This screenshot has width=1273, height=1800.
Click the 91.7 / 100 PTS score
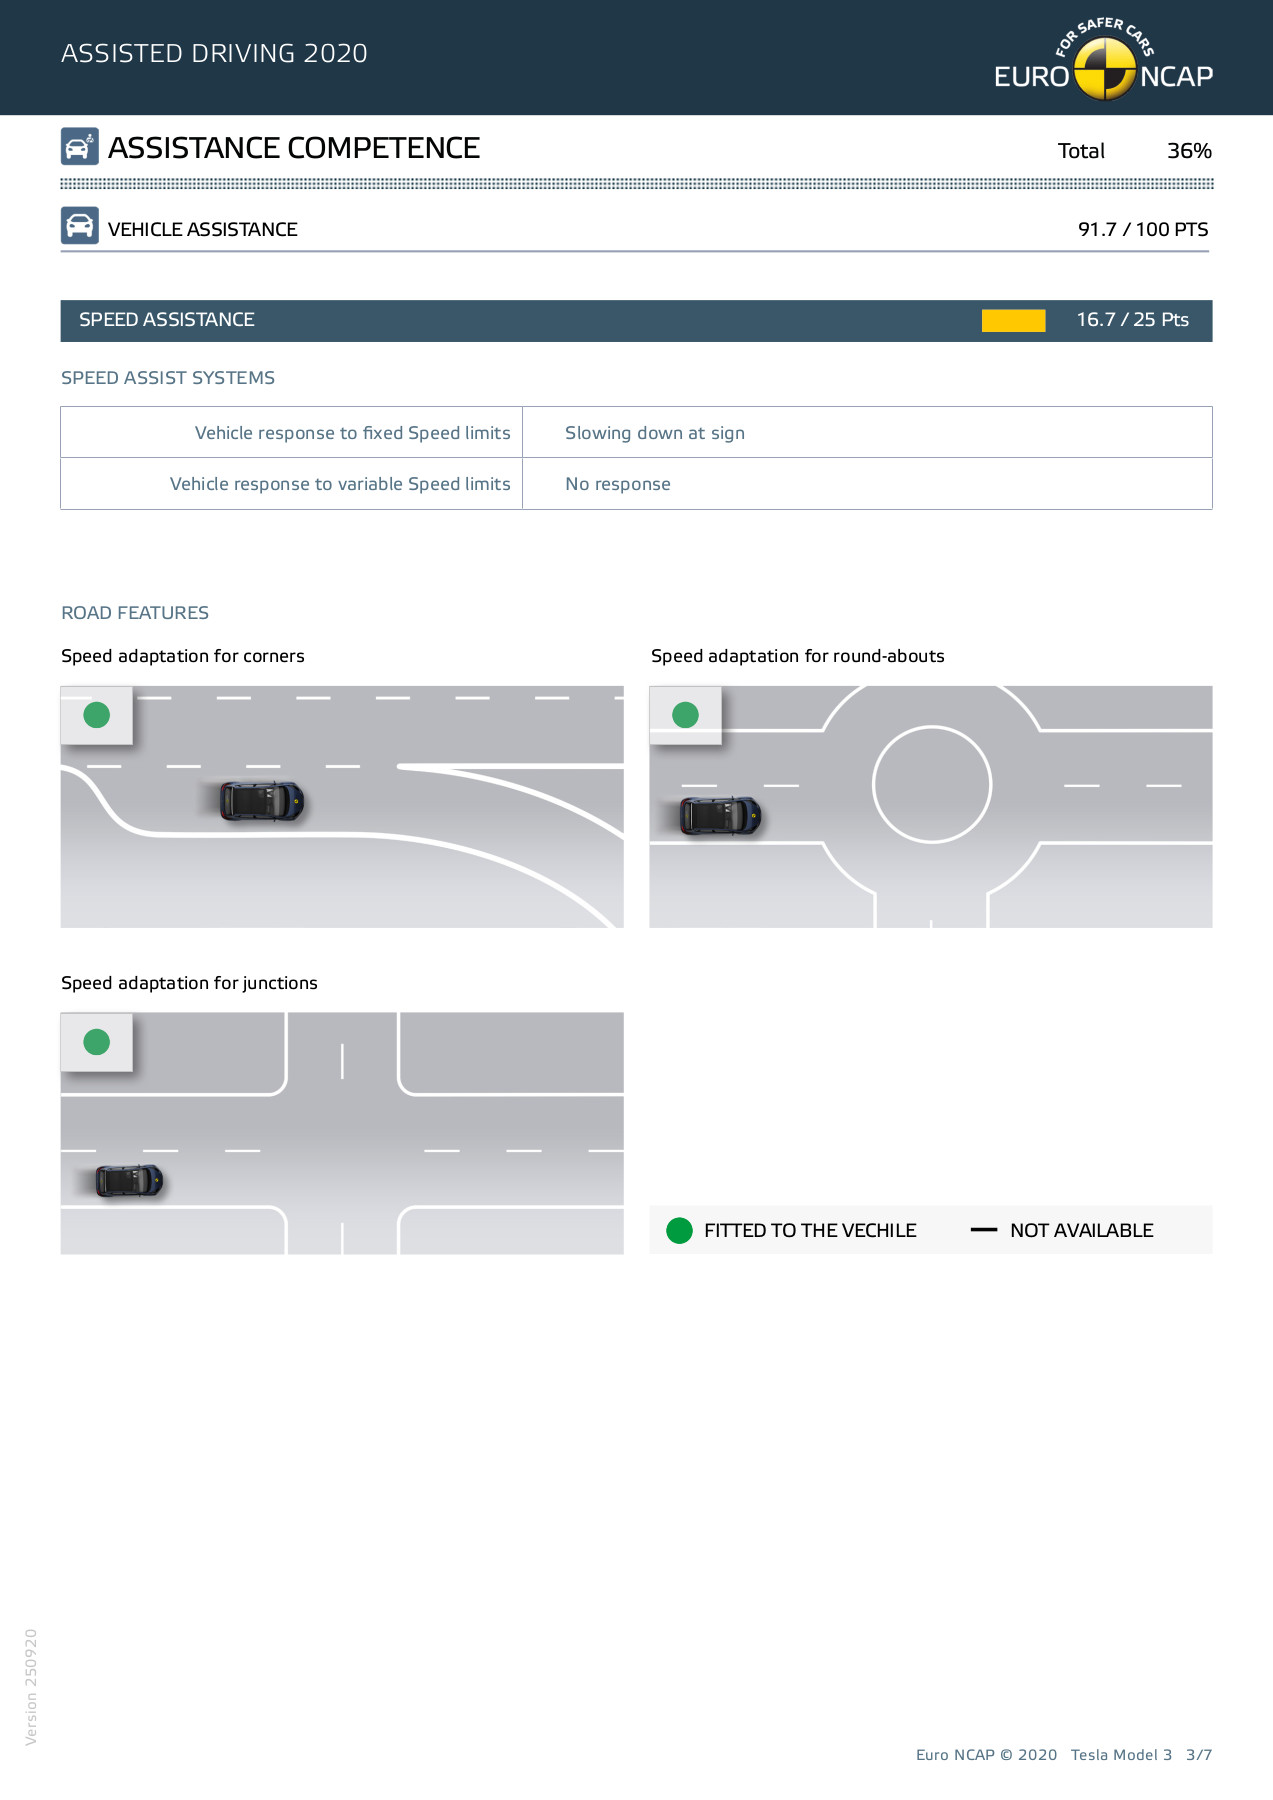click(1143, 229)
